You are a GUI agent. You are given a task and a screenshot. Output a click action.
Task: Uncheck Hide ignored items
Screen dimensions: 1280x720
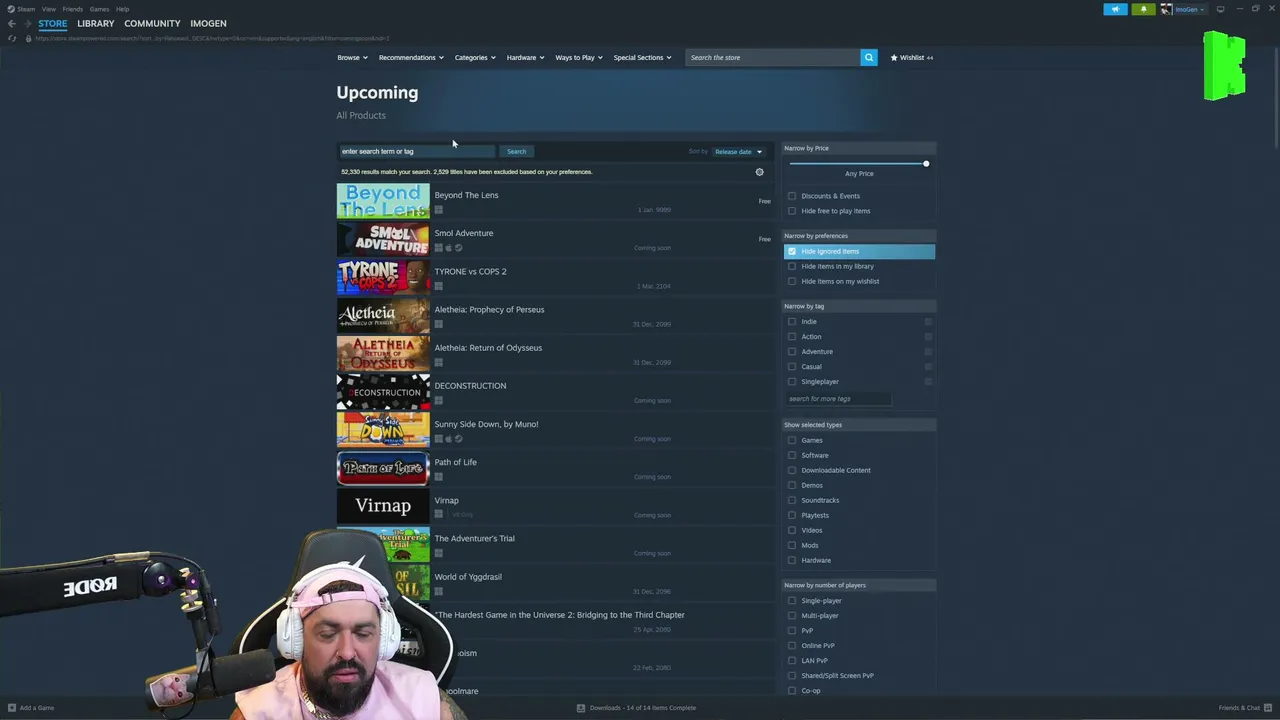point(792,251)
